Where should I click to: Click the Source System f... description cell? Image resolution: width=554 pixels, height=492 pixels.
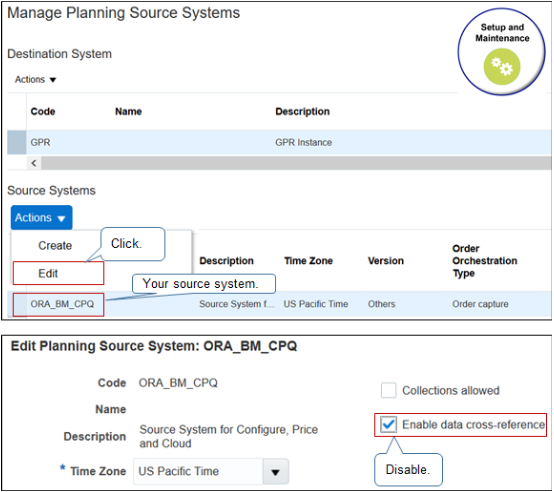click(x=237, y=304)
